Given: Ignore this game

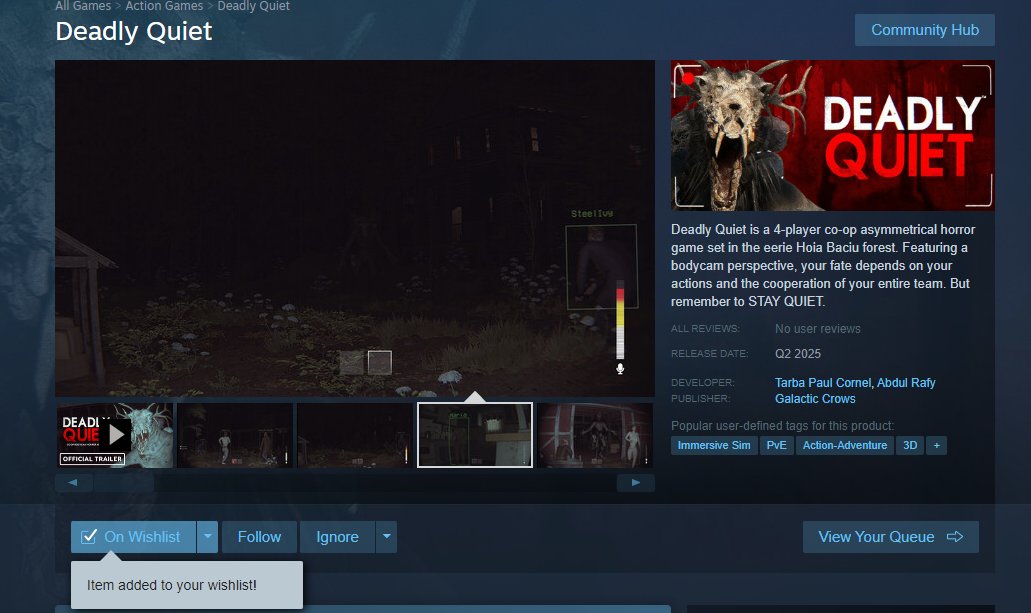Looking at the screenshot, I should point(337,537).
